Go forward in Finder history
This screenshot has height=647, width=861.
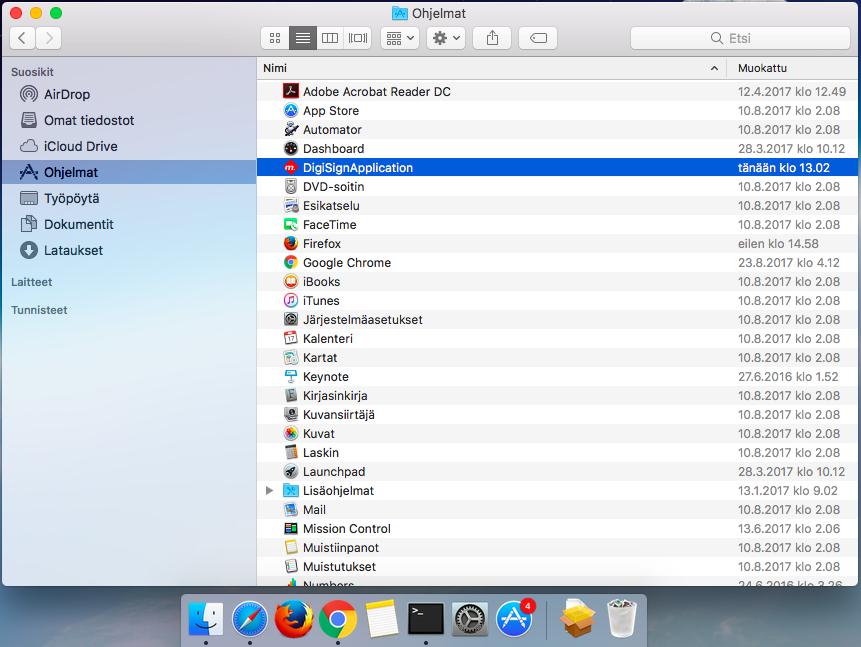[x=49, y=38]
